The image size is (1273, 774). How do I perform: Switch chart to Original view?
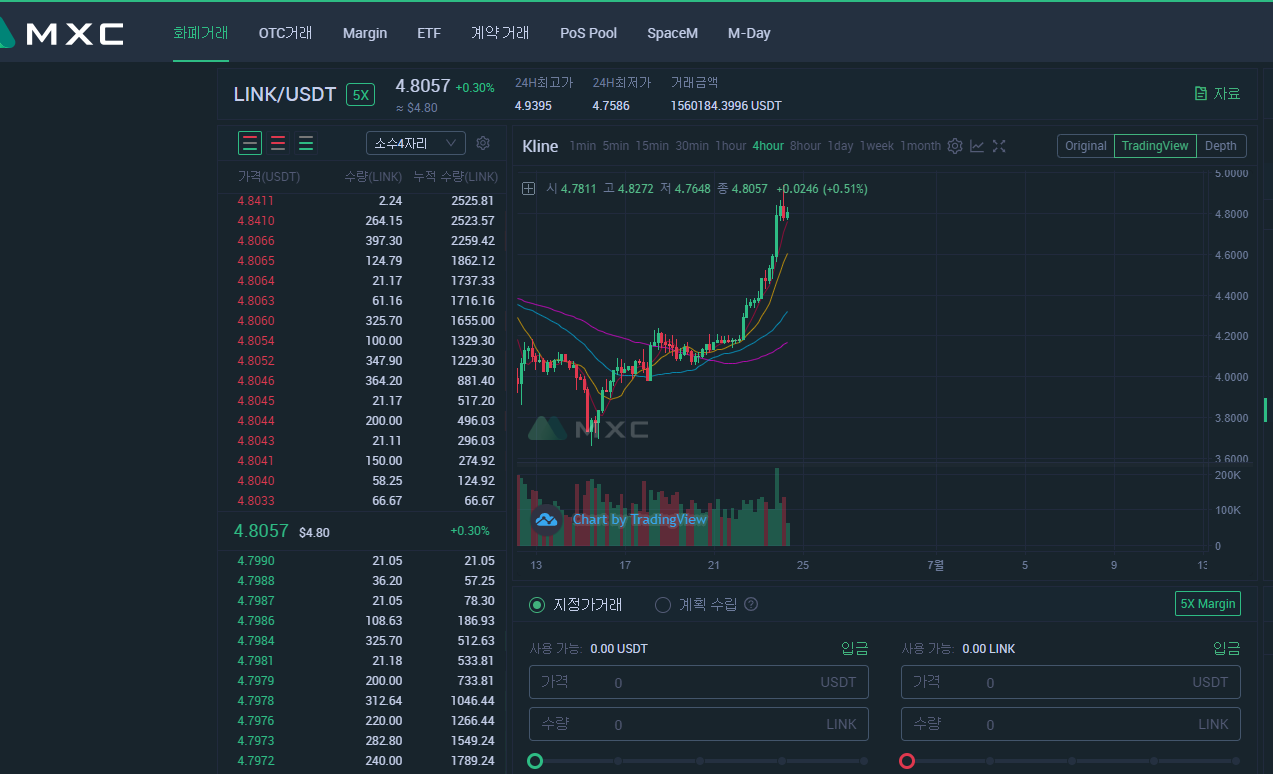1085,146
